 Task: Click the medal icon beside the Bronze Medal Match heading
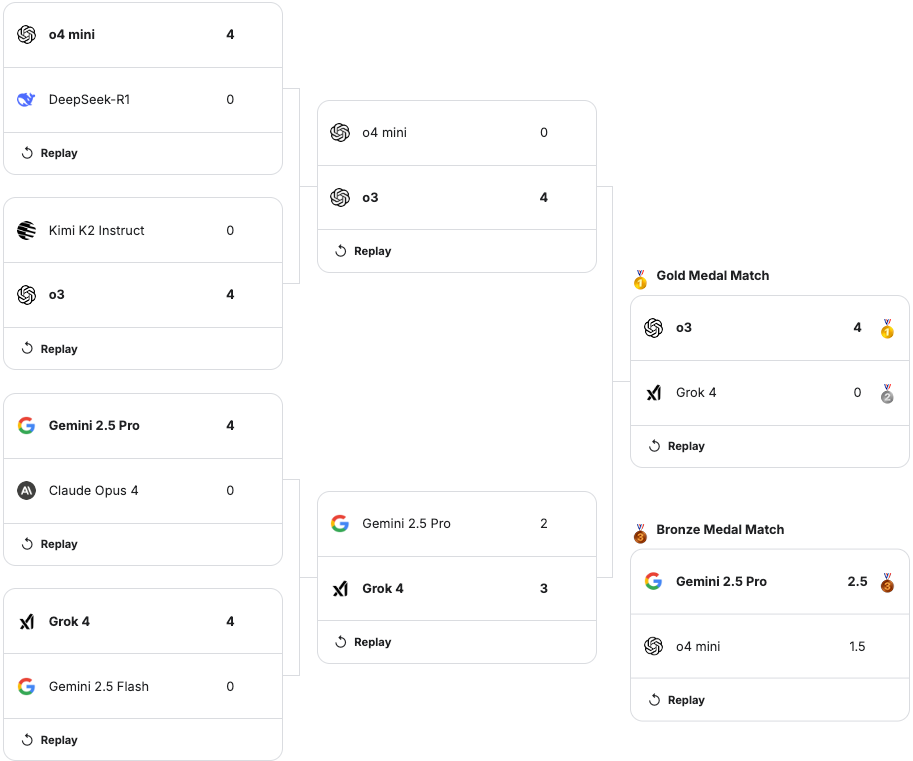[x=640, y=533]
